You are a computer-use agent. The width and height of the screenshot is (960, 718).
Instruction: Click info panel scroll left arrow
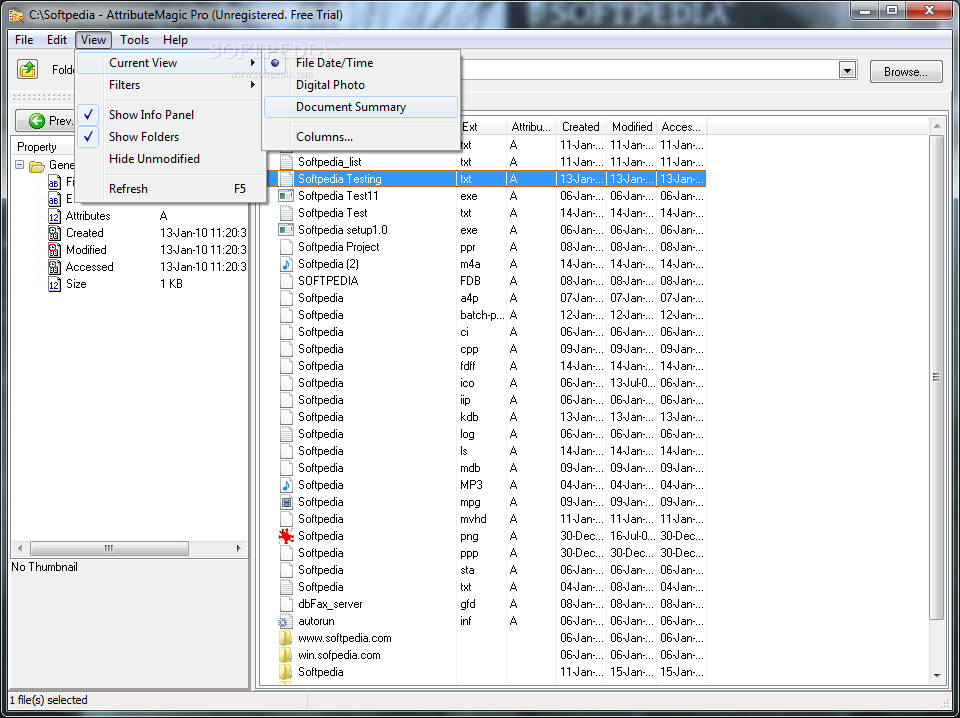coord(20,548)
